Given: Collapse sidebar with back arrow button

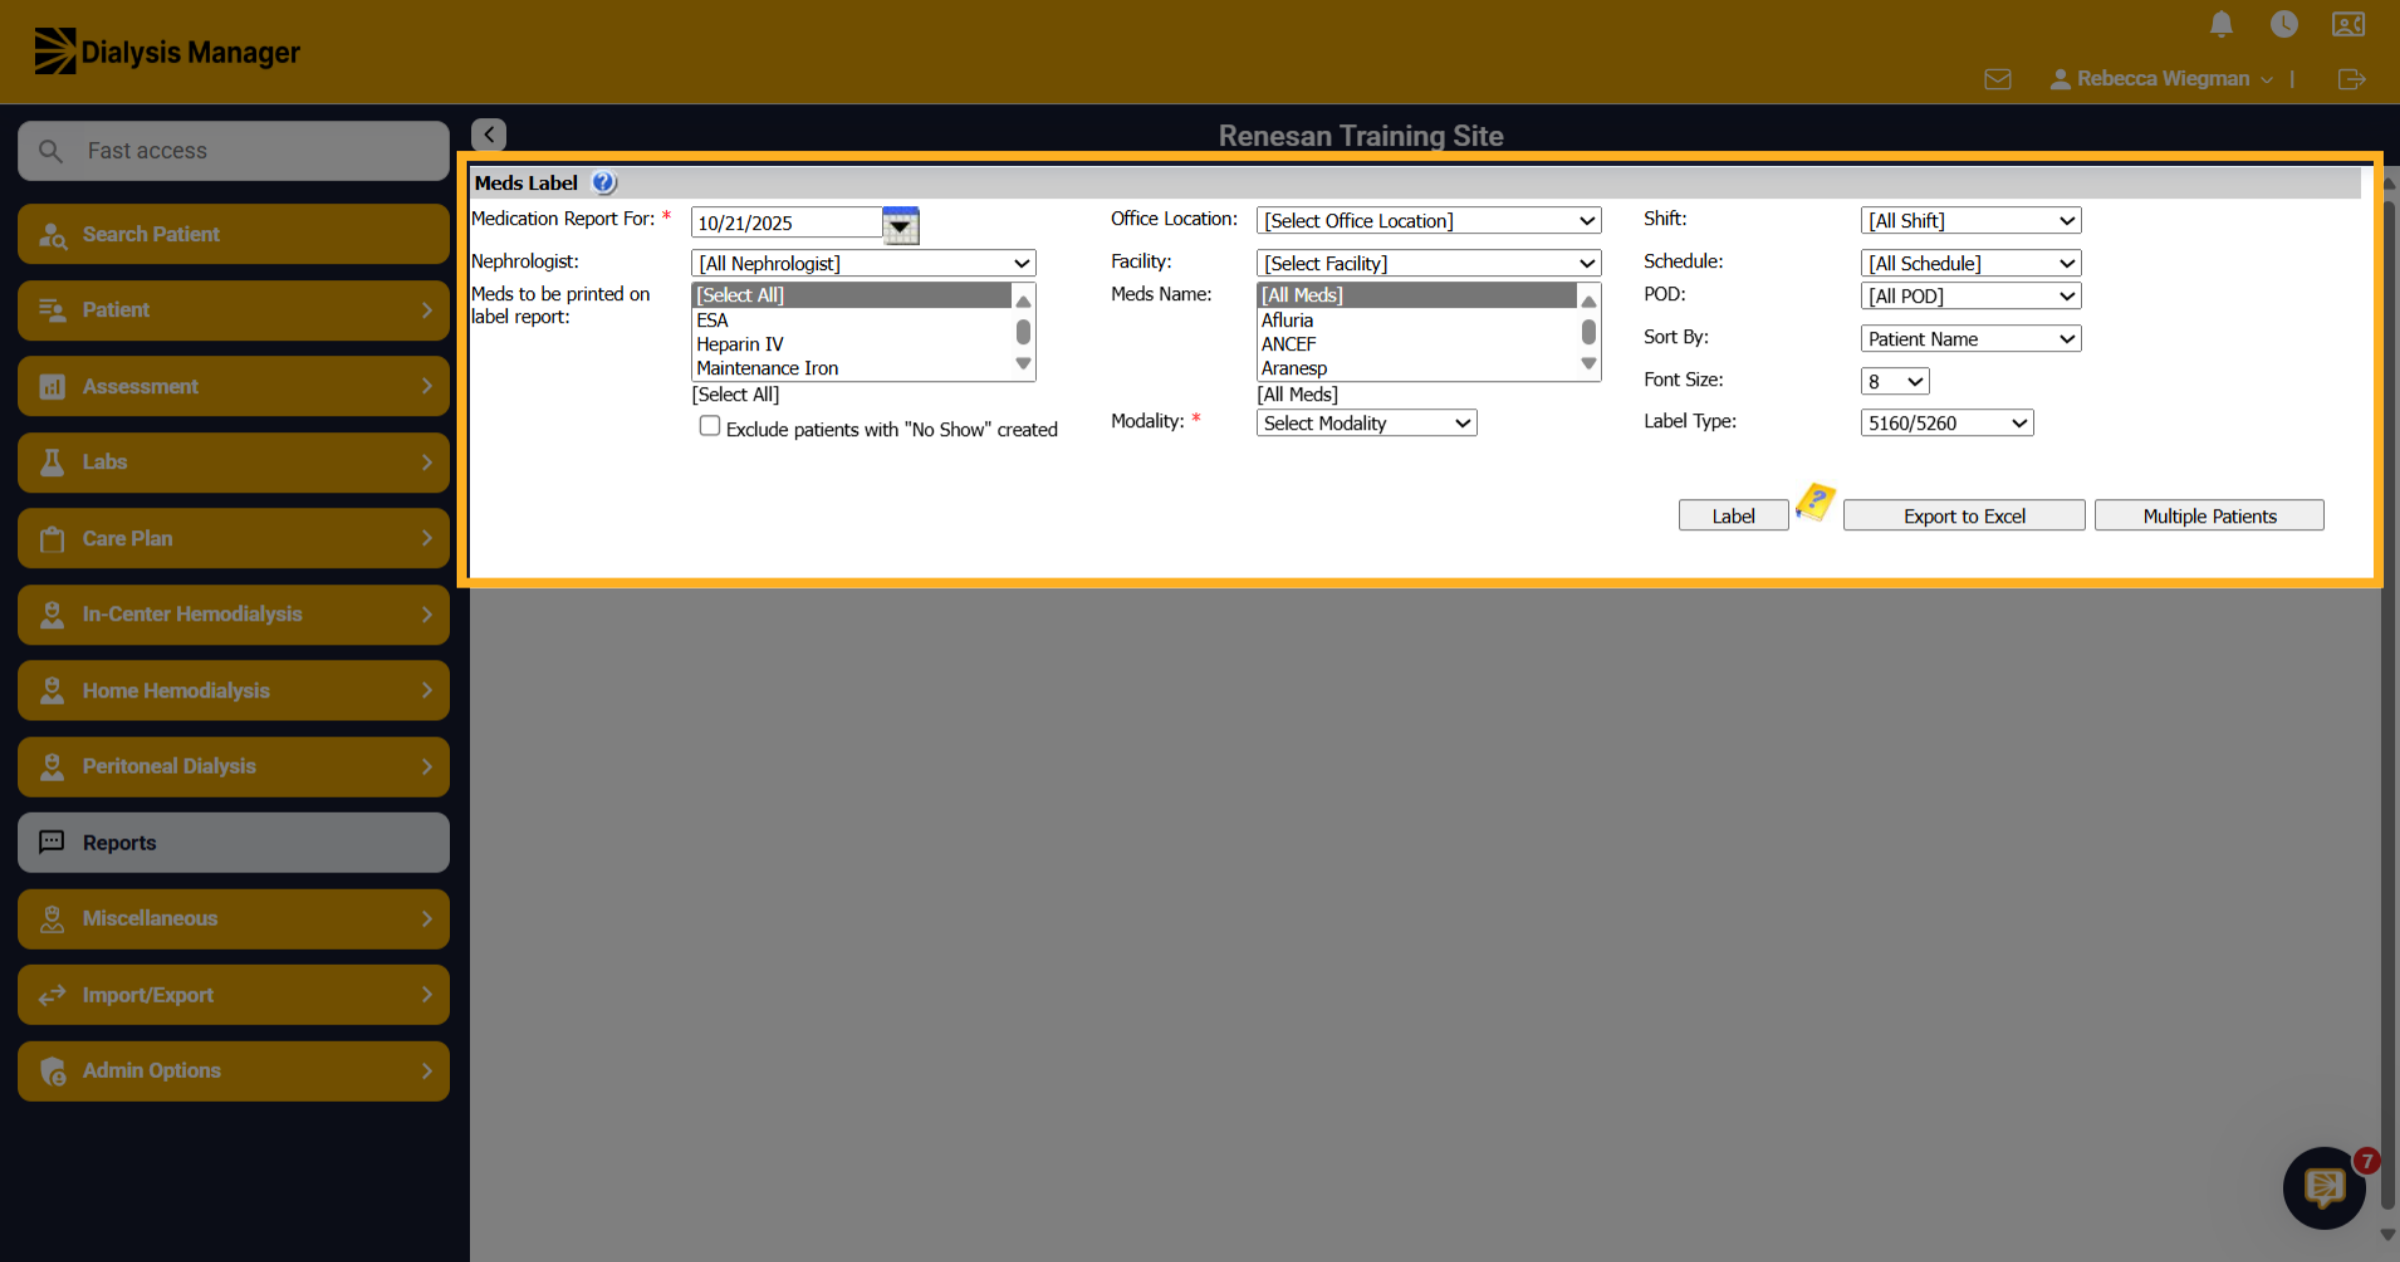Looking at the screenshot, I should coord(489,134).
